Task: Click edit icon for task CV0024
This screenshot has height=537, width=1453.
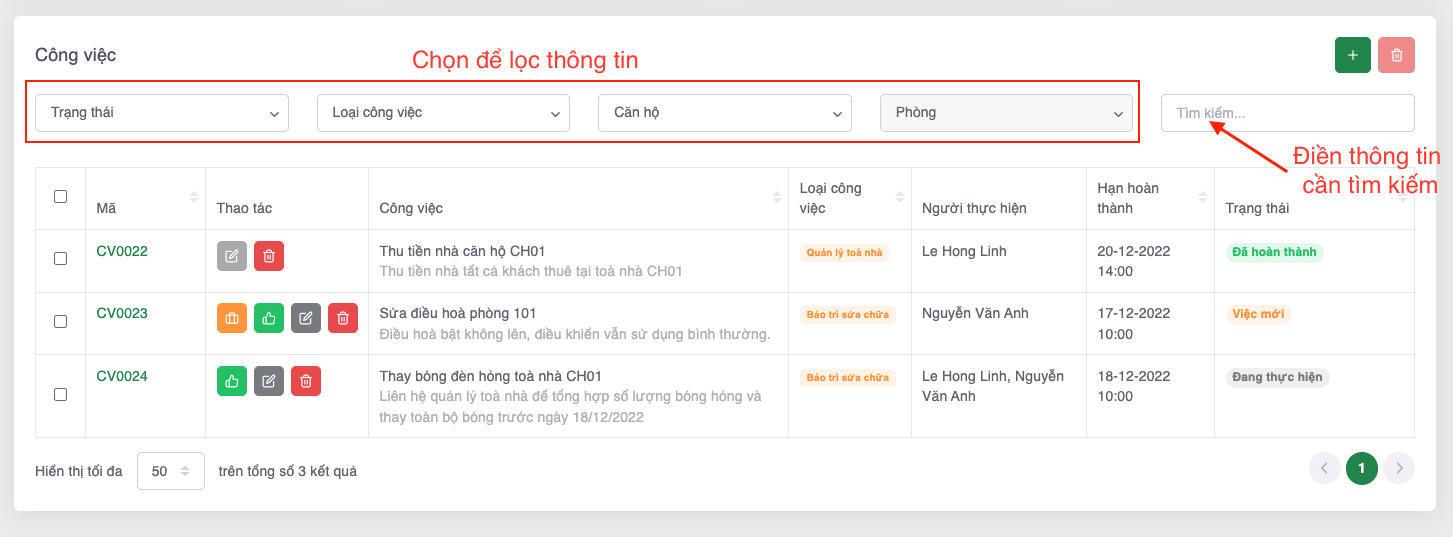Action: (269, 381)
